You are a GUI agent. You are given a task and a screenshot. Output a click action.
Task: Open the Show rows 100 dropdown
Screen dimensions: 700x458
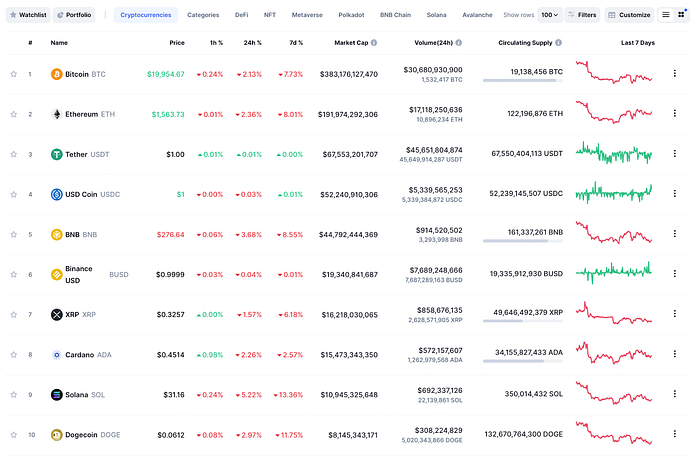[x=550, y=15]
